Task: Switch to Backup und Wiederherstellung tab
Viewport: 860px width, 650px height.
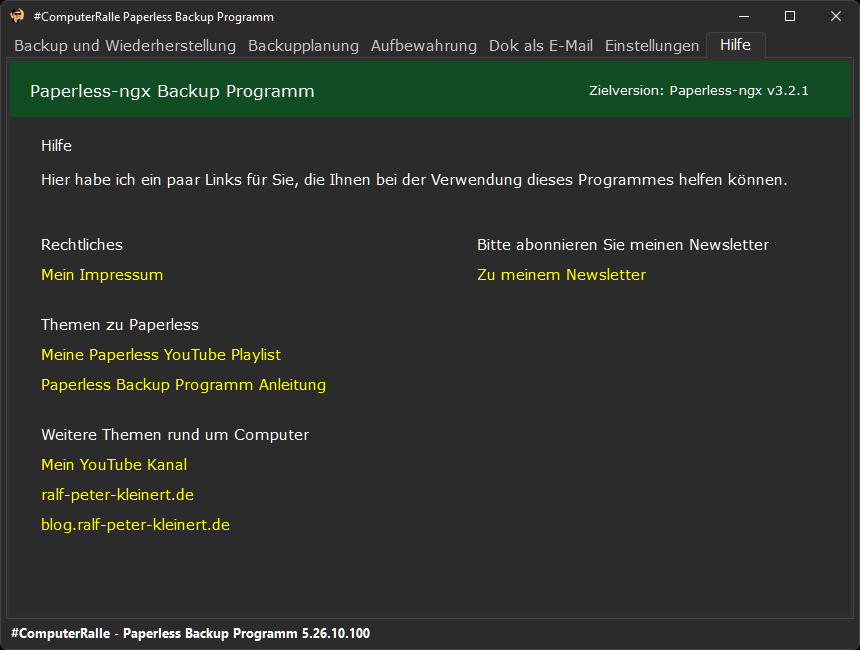Action: click(x=125, y=46)
